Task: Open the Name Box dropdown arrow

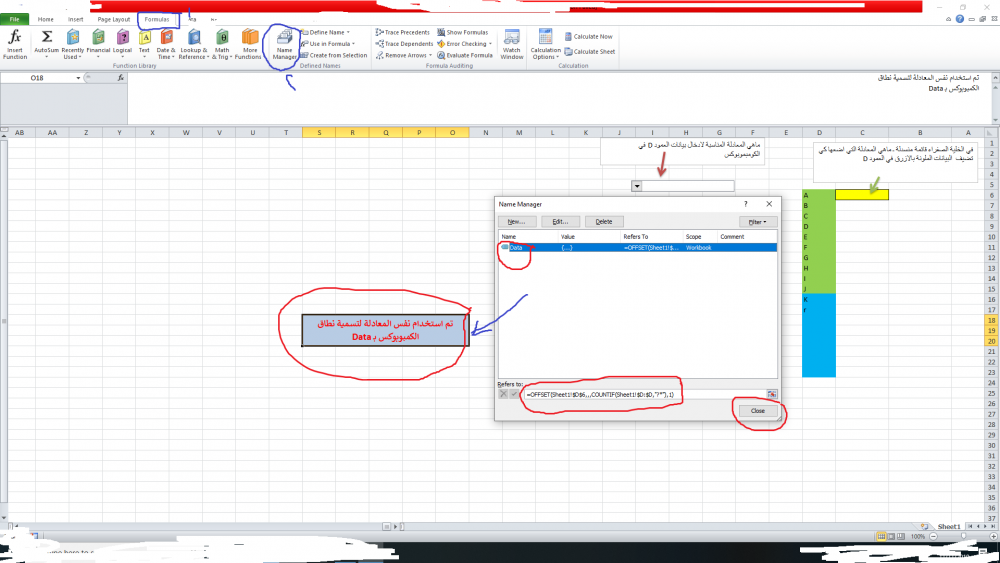Action: click(x=78, y=78)
